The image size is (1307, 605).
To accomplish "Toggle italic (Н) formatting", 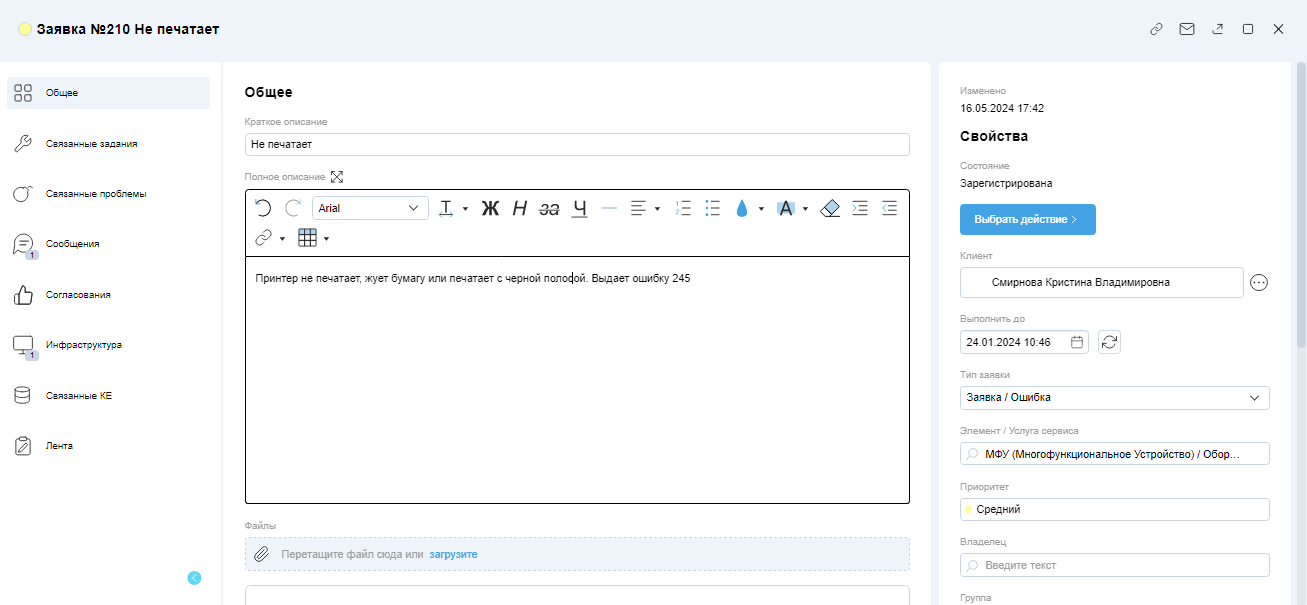I will [x=520, y=208].
